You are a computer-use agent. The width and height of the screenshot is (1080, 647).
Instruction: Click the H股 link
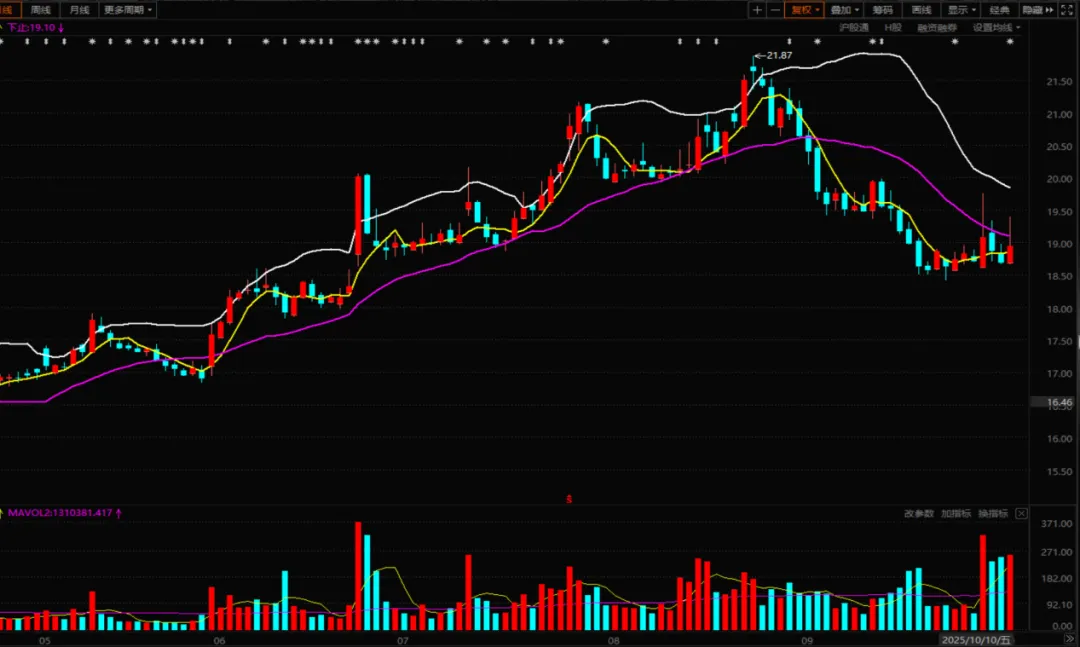click(893, 28)
